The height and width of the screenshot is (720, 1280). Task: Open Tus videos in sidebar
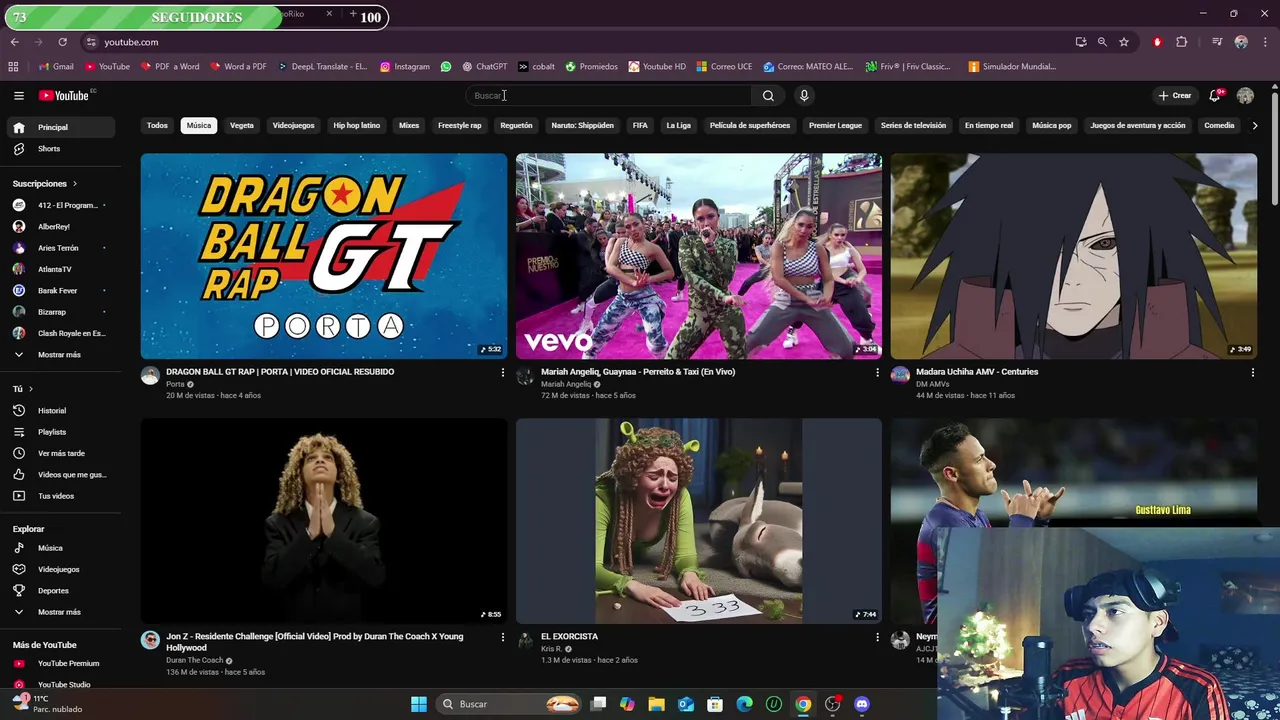click(x=60, y=495)
